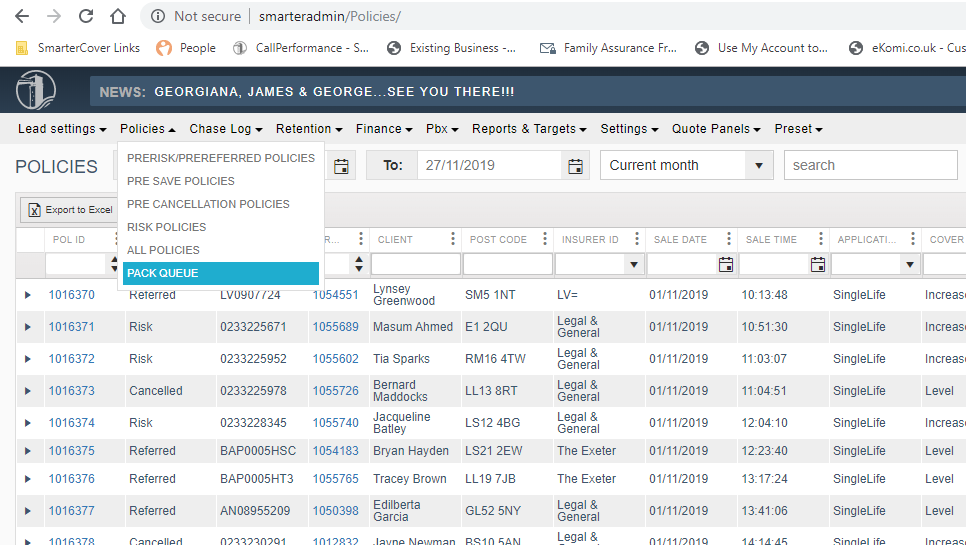Image resolution: width=966 pixels, height=545 pixels.
Task: Expand row for policy 1016370
Action: [28, 295]
